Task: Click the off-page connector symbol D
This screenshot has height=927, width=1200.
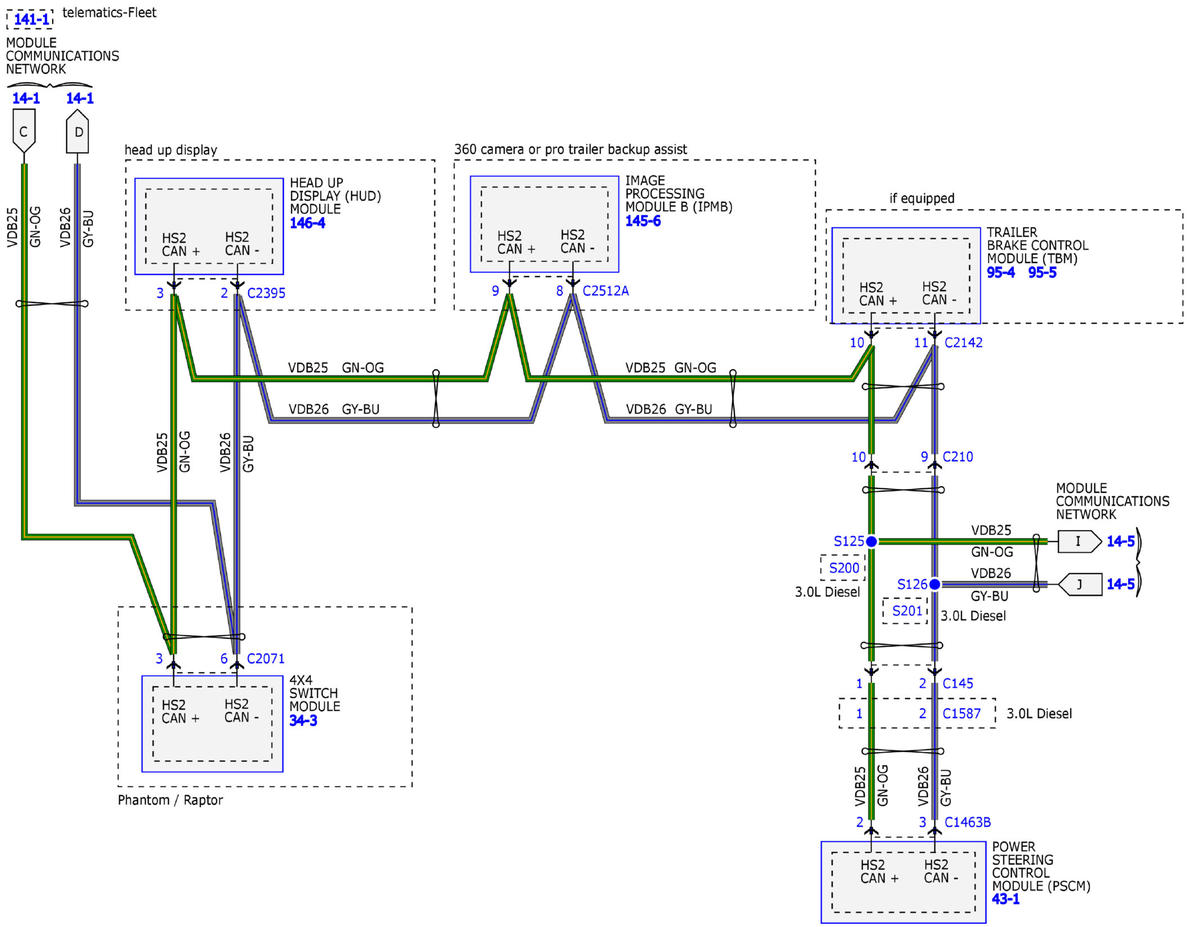Action: 78,132
